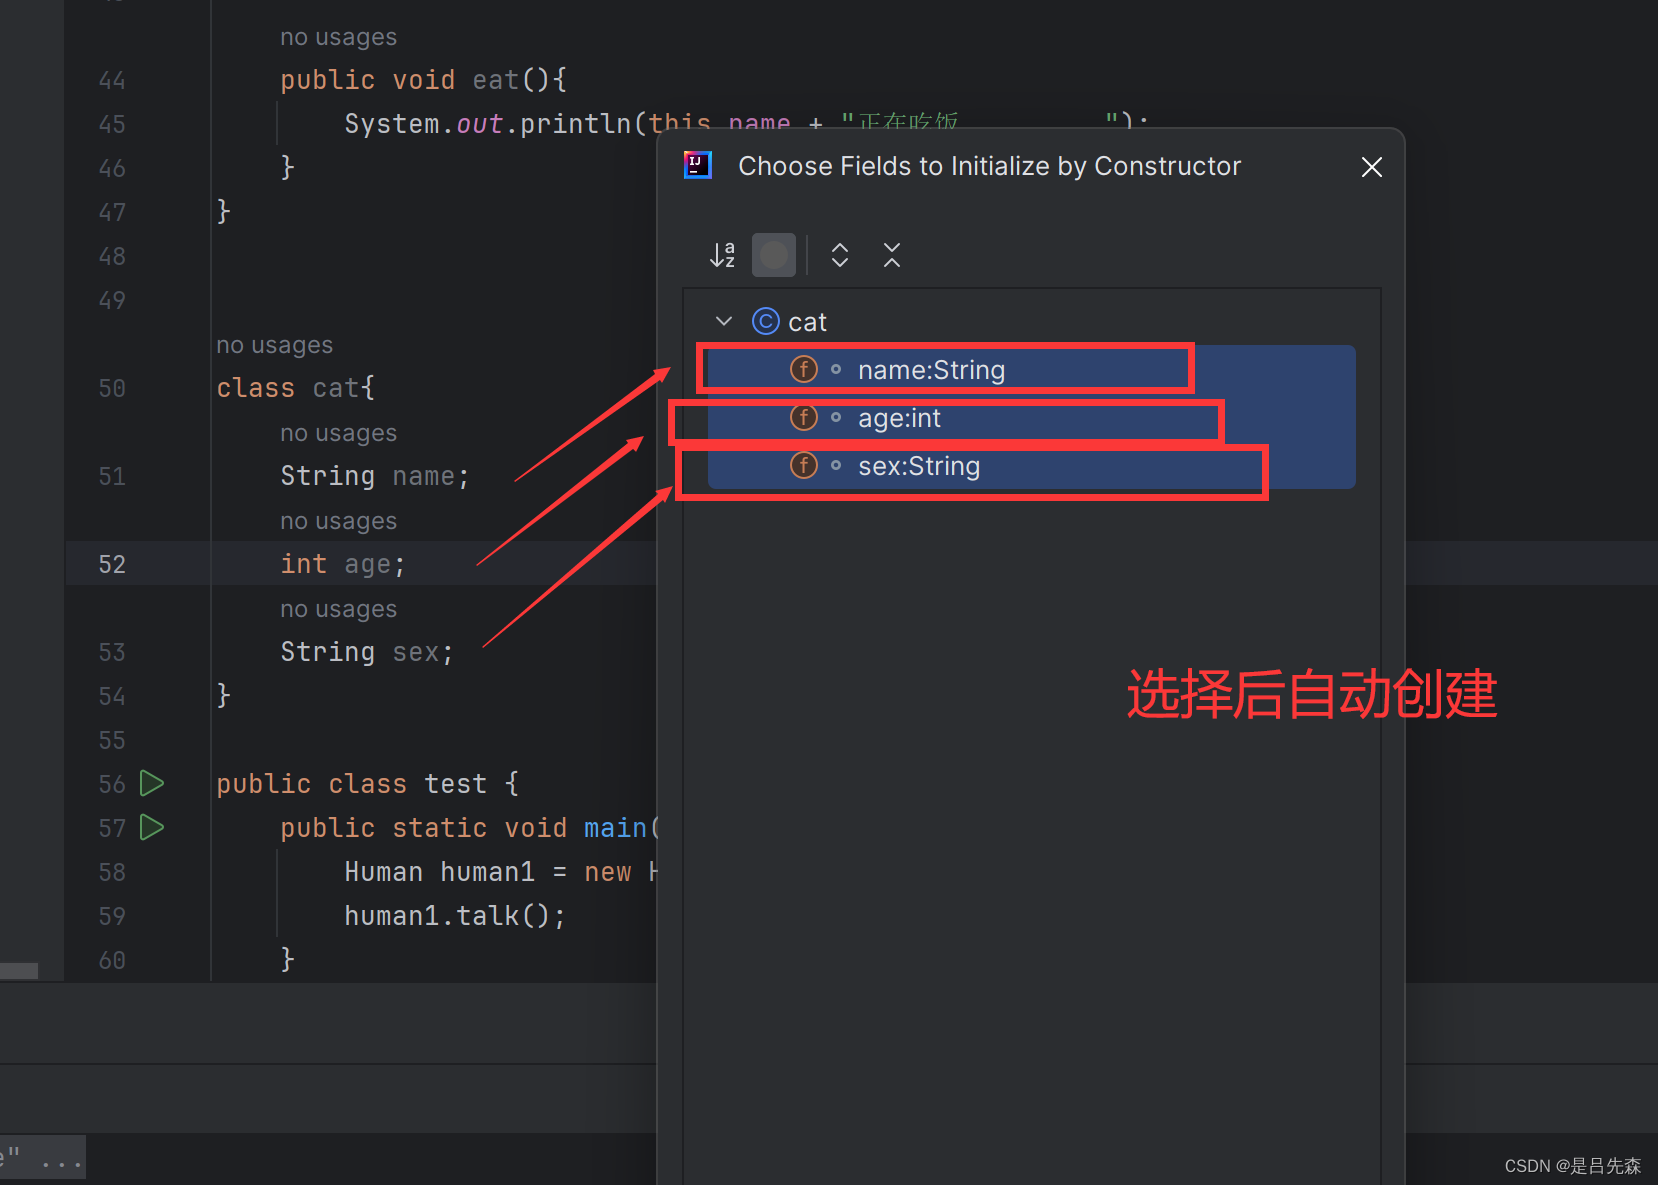The height and width of the screenshot is (1185, 1658).
Task: Click line number 50 in gutter
Action: point(112,388)
